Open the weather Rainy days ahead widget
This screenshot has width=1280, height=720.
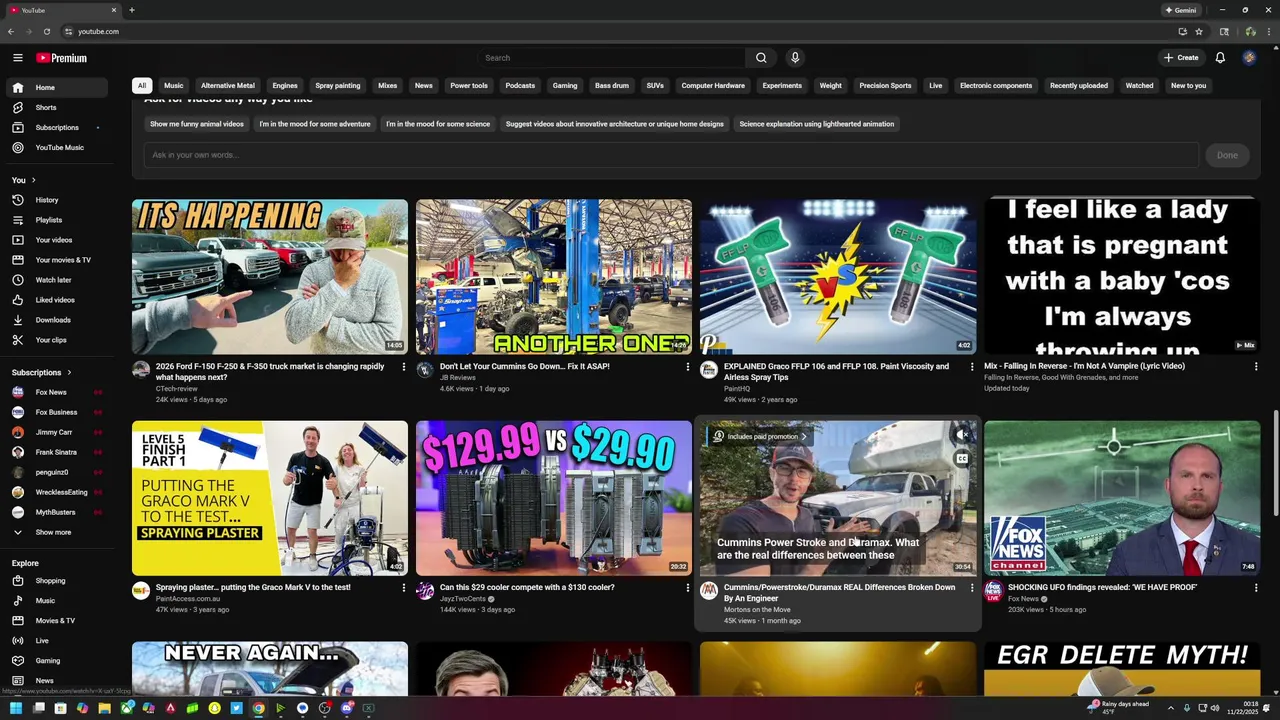1118,708
